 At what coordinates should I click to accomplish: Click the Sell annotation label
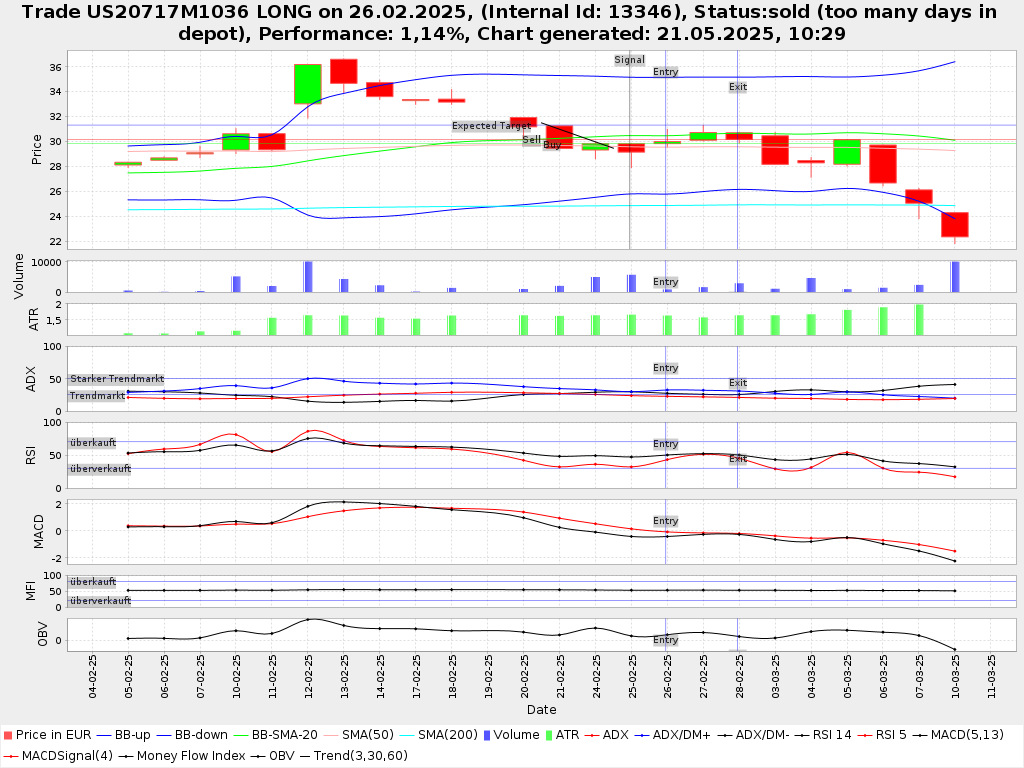(531, 139)
